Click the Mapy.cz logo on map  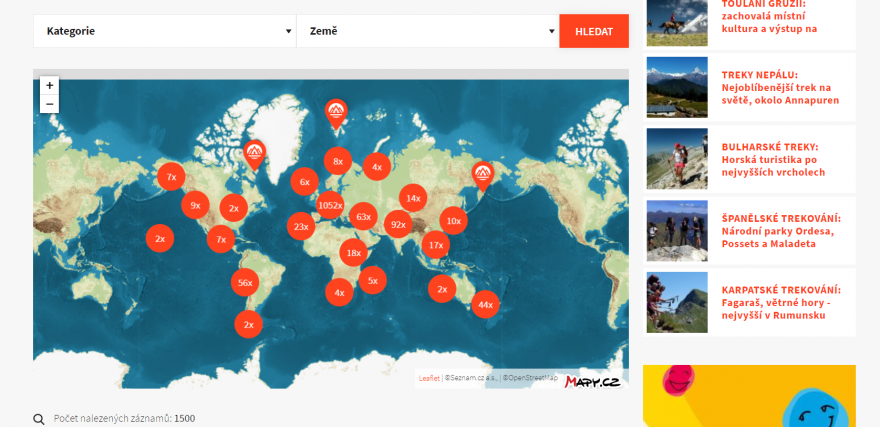coord(591,381)
